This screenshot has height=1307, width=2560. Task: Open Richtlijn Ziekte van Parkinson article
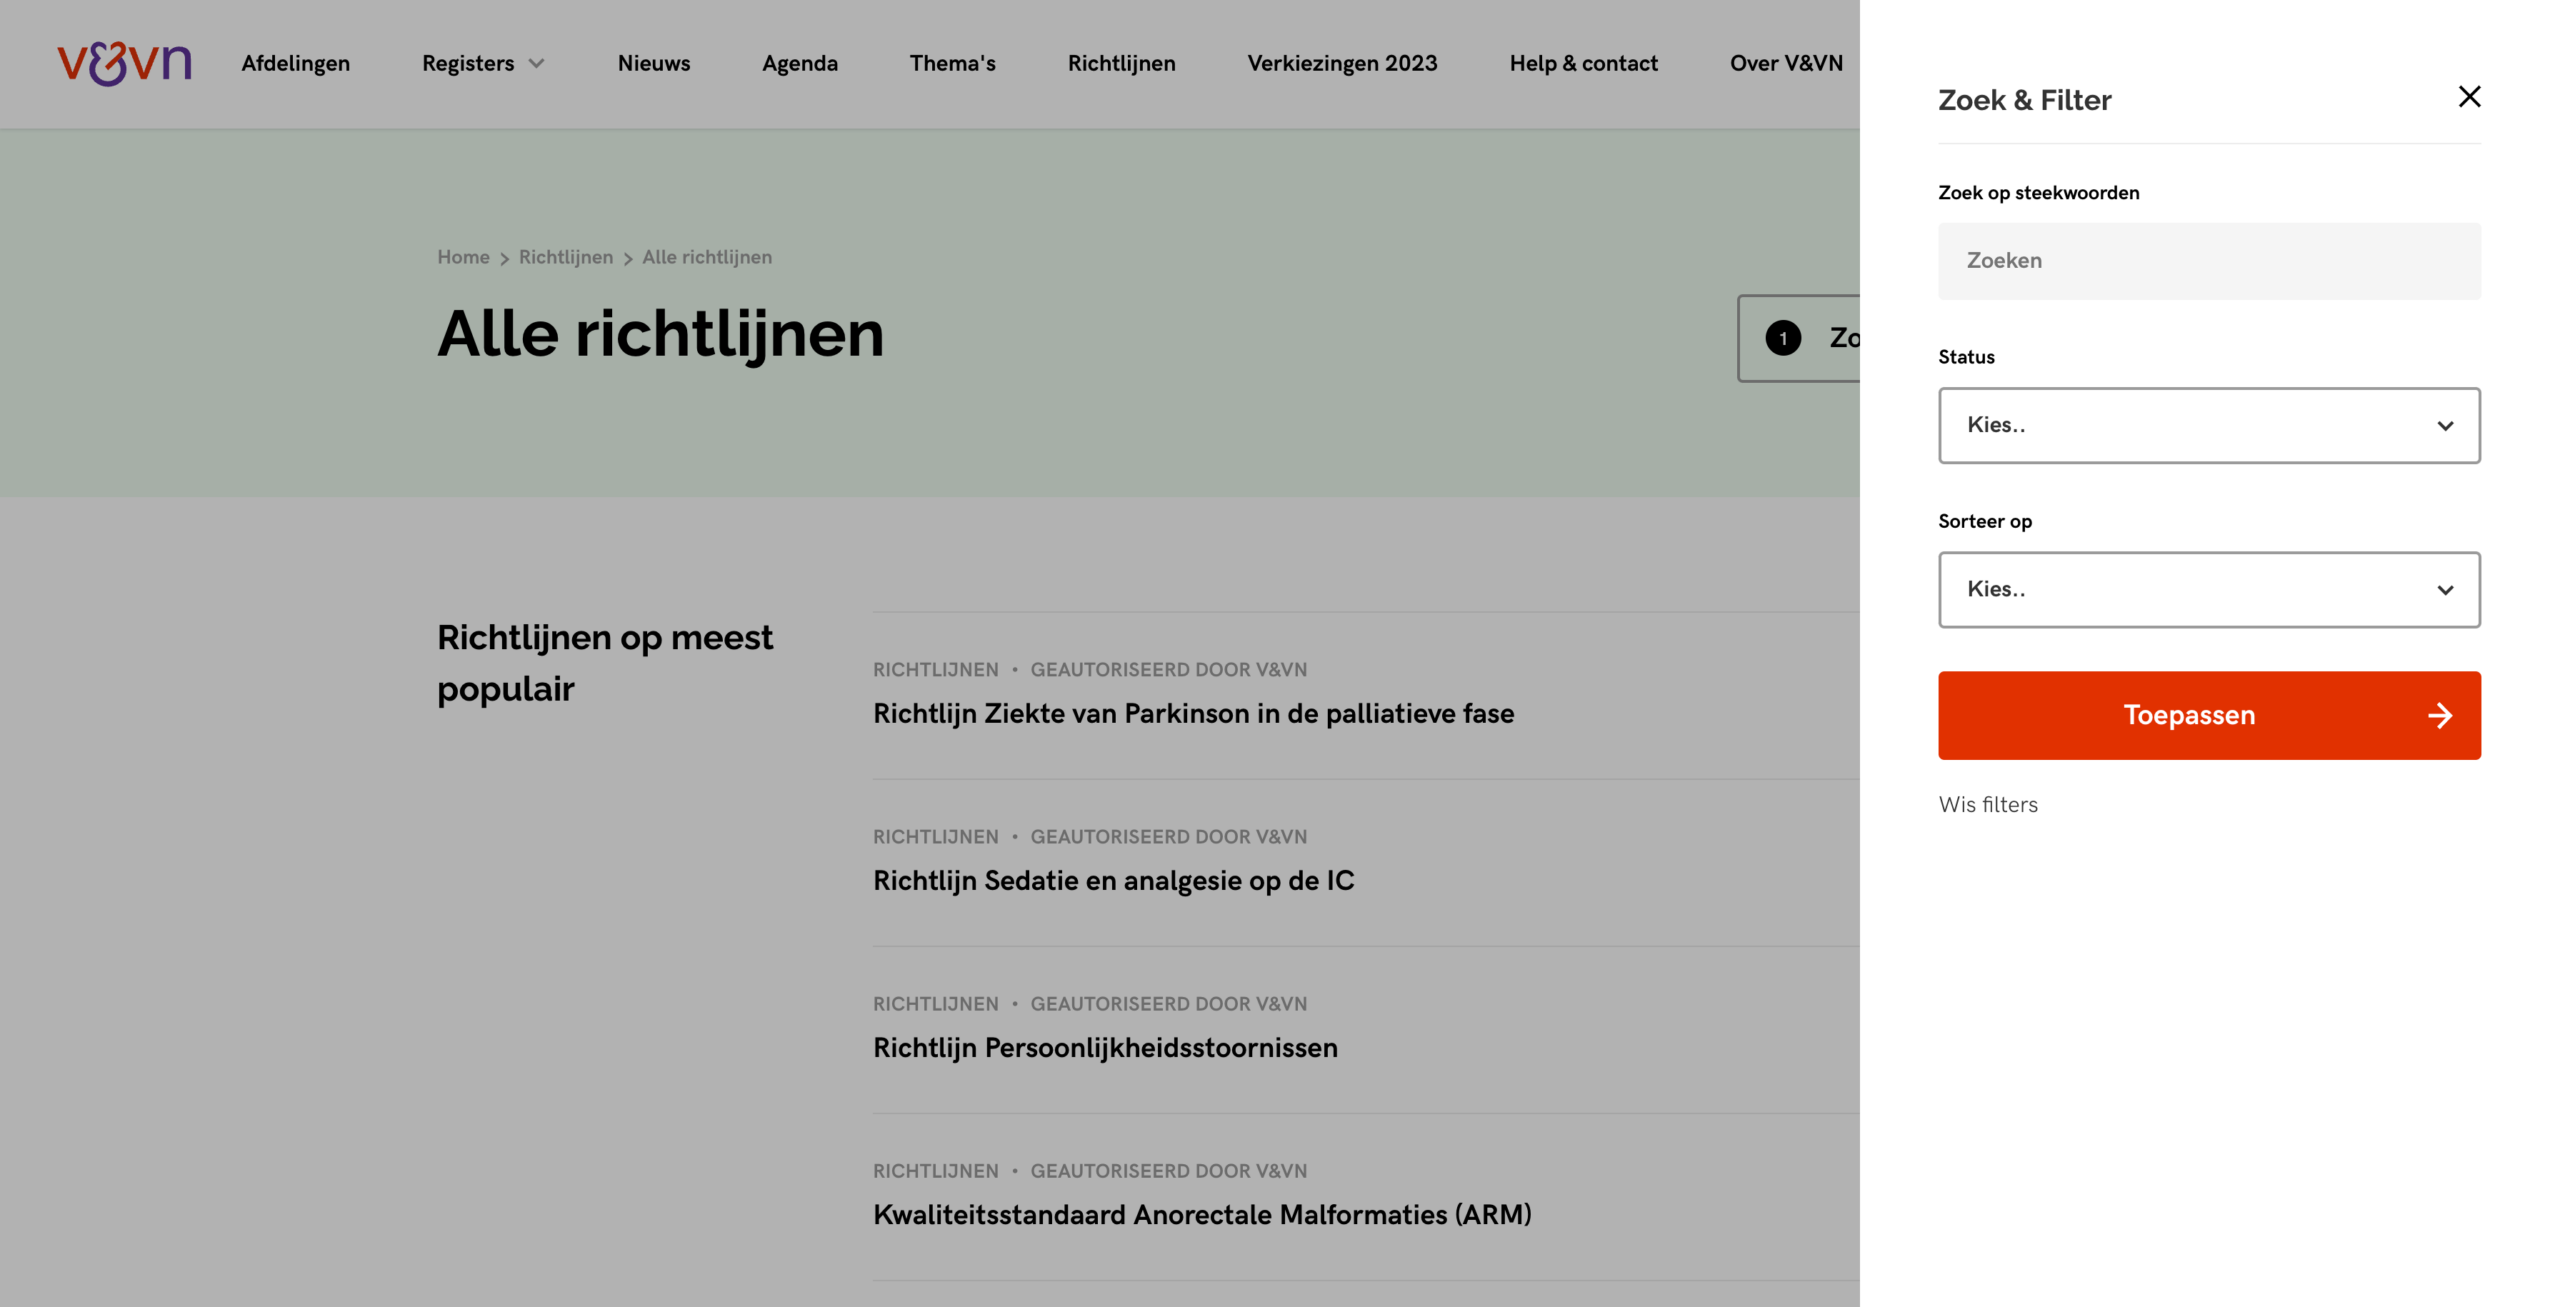point(1193,713)
